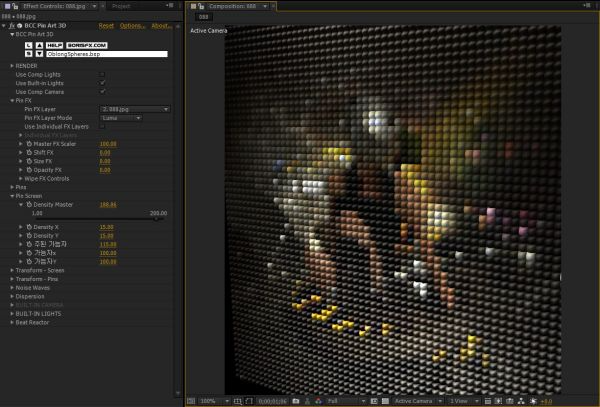Click the Reset Exposure icon
The height and width of the screenshot is (407, 600).
(533, 401)
